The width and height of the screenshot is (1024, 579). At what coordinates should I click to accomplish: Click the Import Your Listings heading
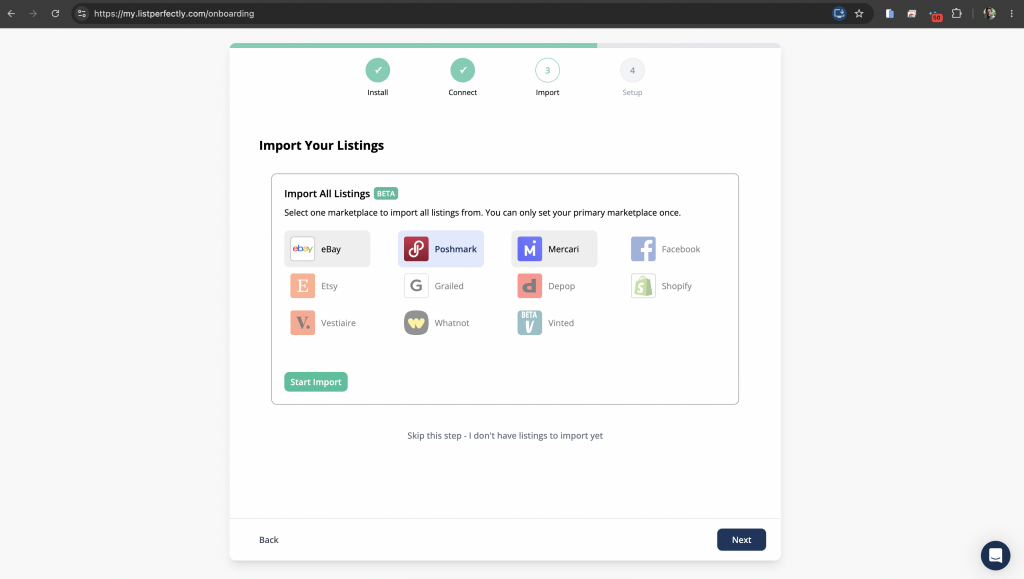pos(321,146)
